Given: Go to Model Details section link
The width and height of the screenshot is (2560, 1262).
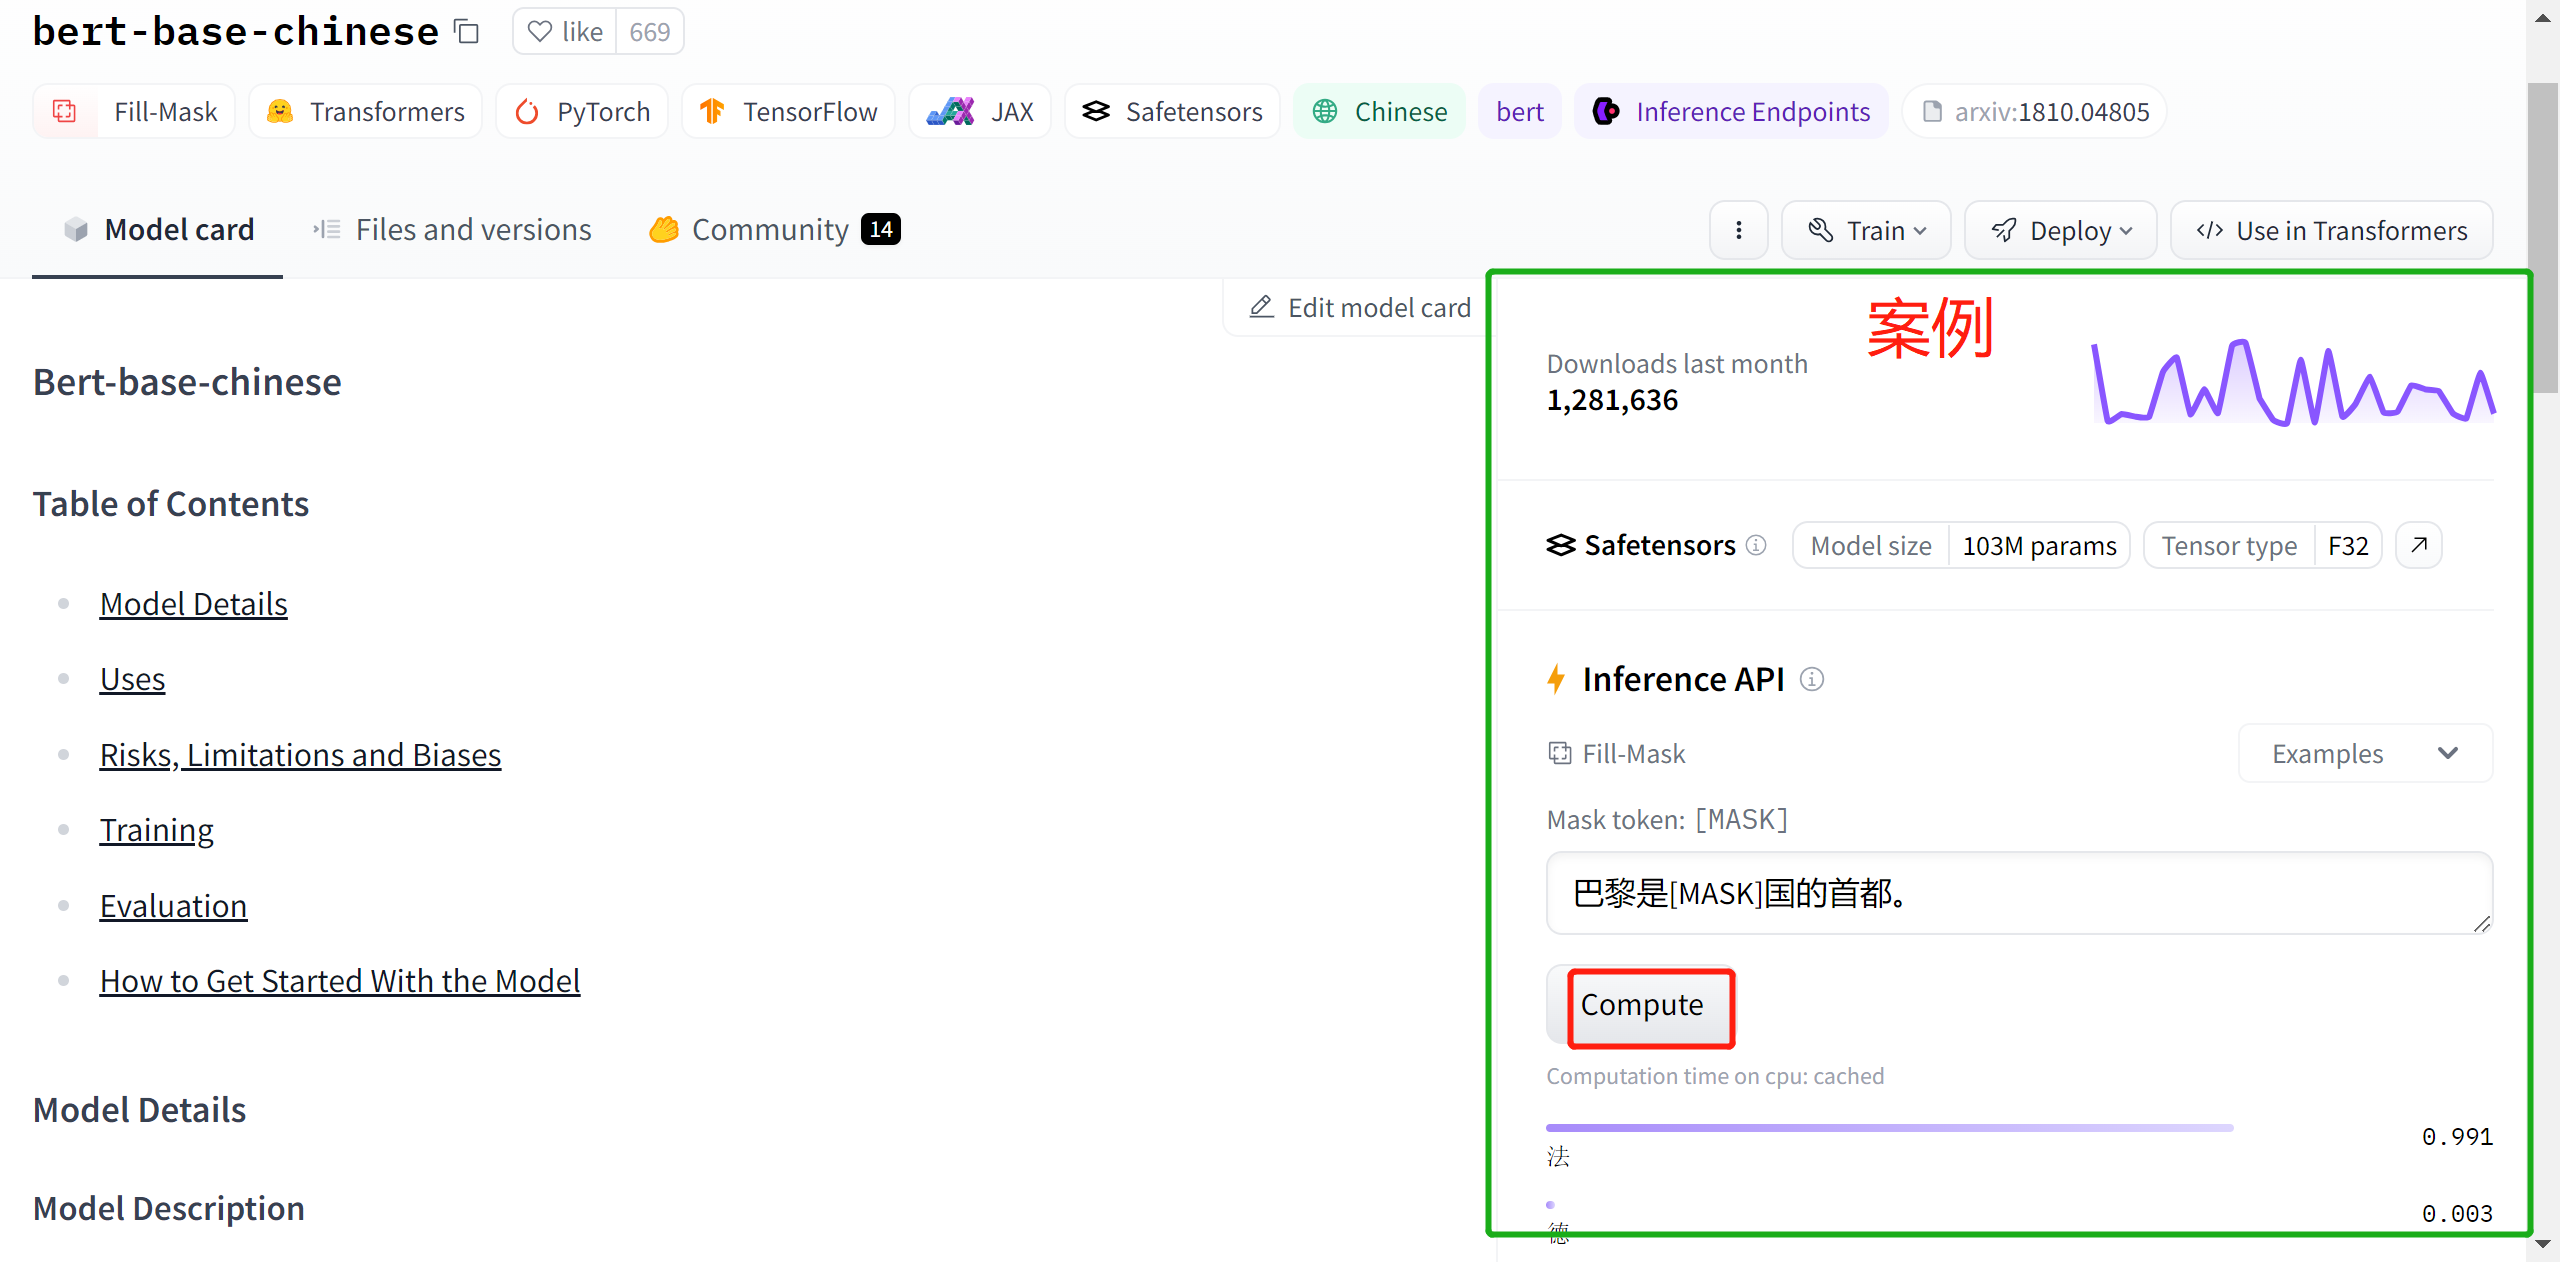Looking at the screenshot, I should [194, 604].
